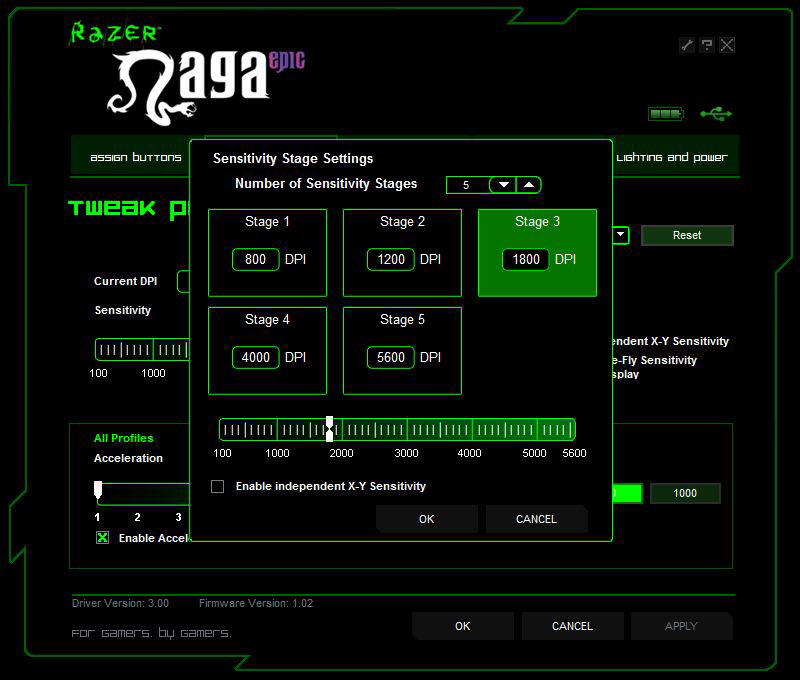Click the Reset button
Screen dimensions: 800x680
pyautogui.click(x=687, y=235)
